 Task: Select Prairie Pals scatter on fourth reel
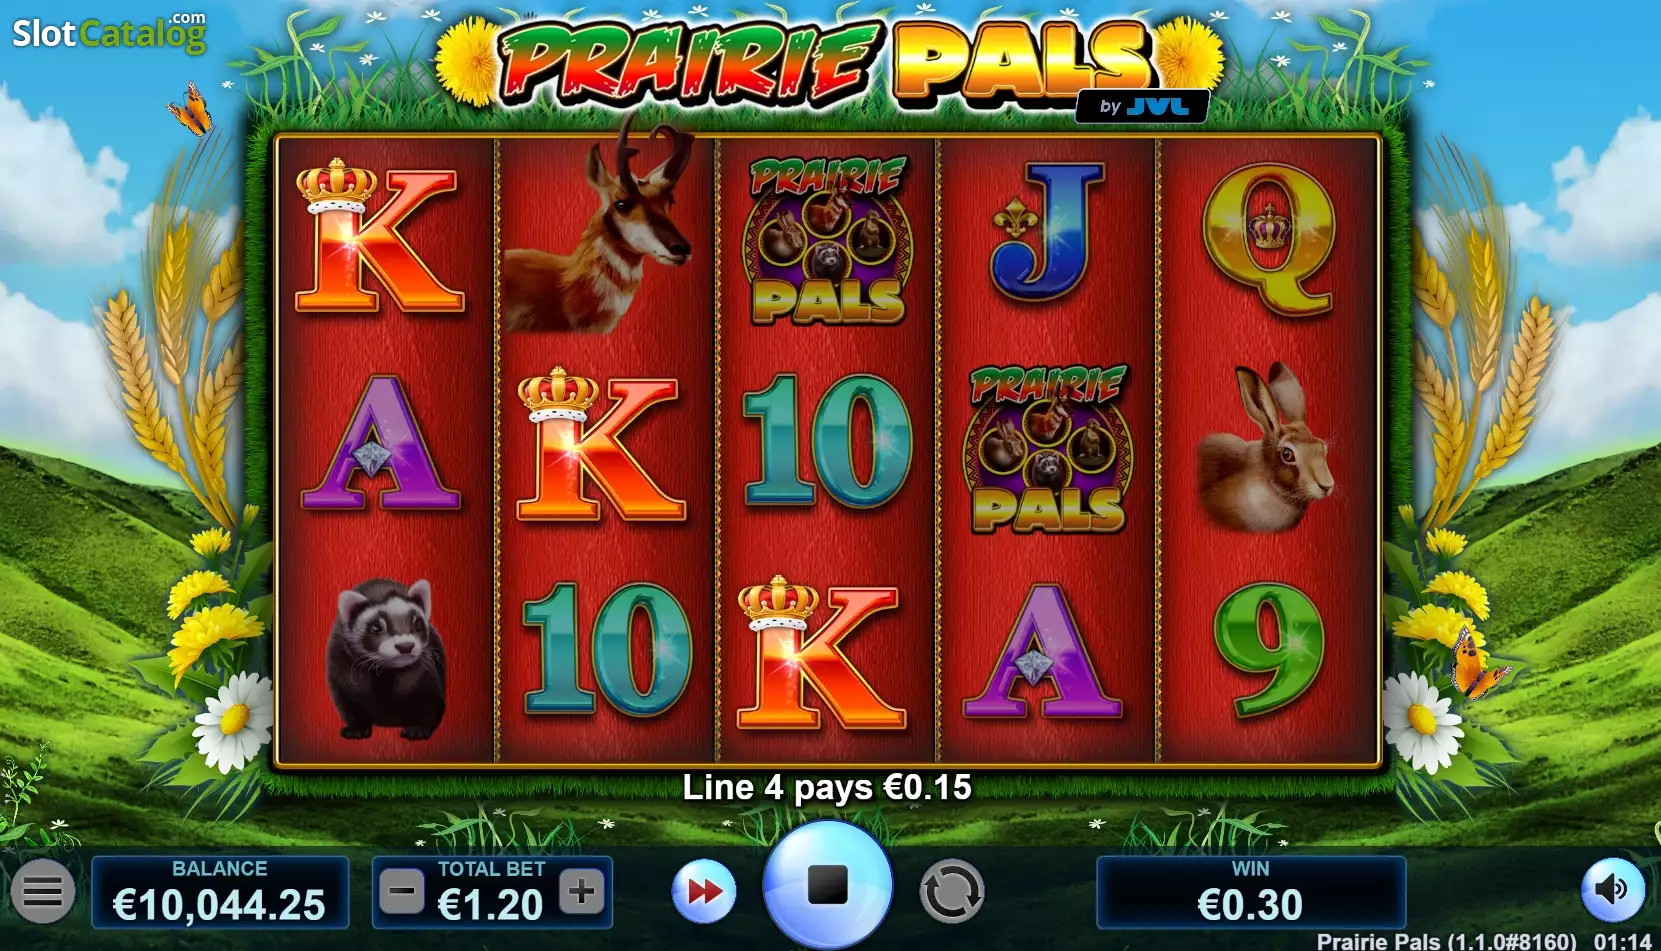click(x=1047, y=448)
